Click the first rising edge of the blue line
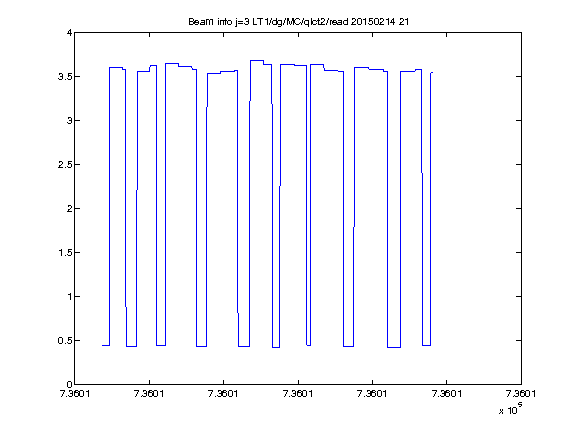576x432 pixels. 109,206
